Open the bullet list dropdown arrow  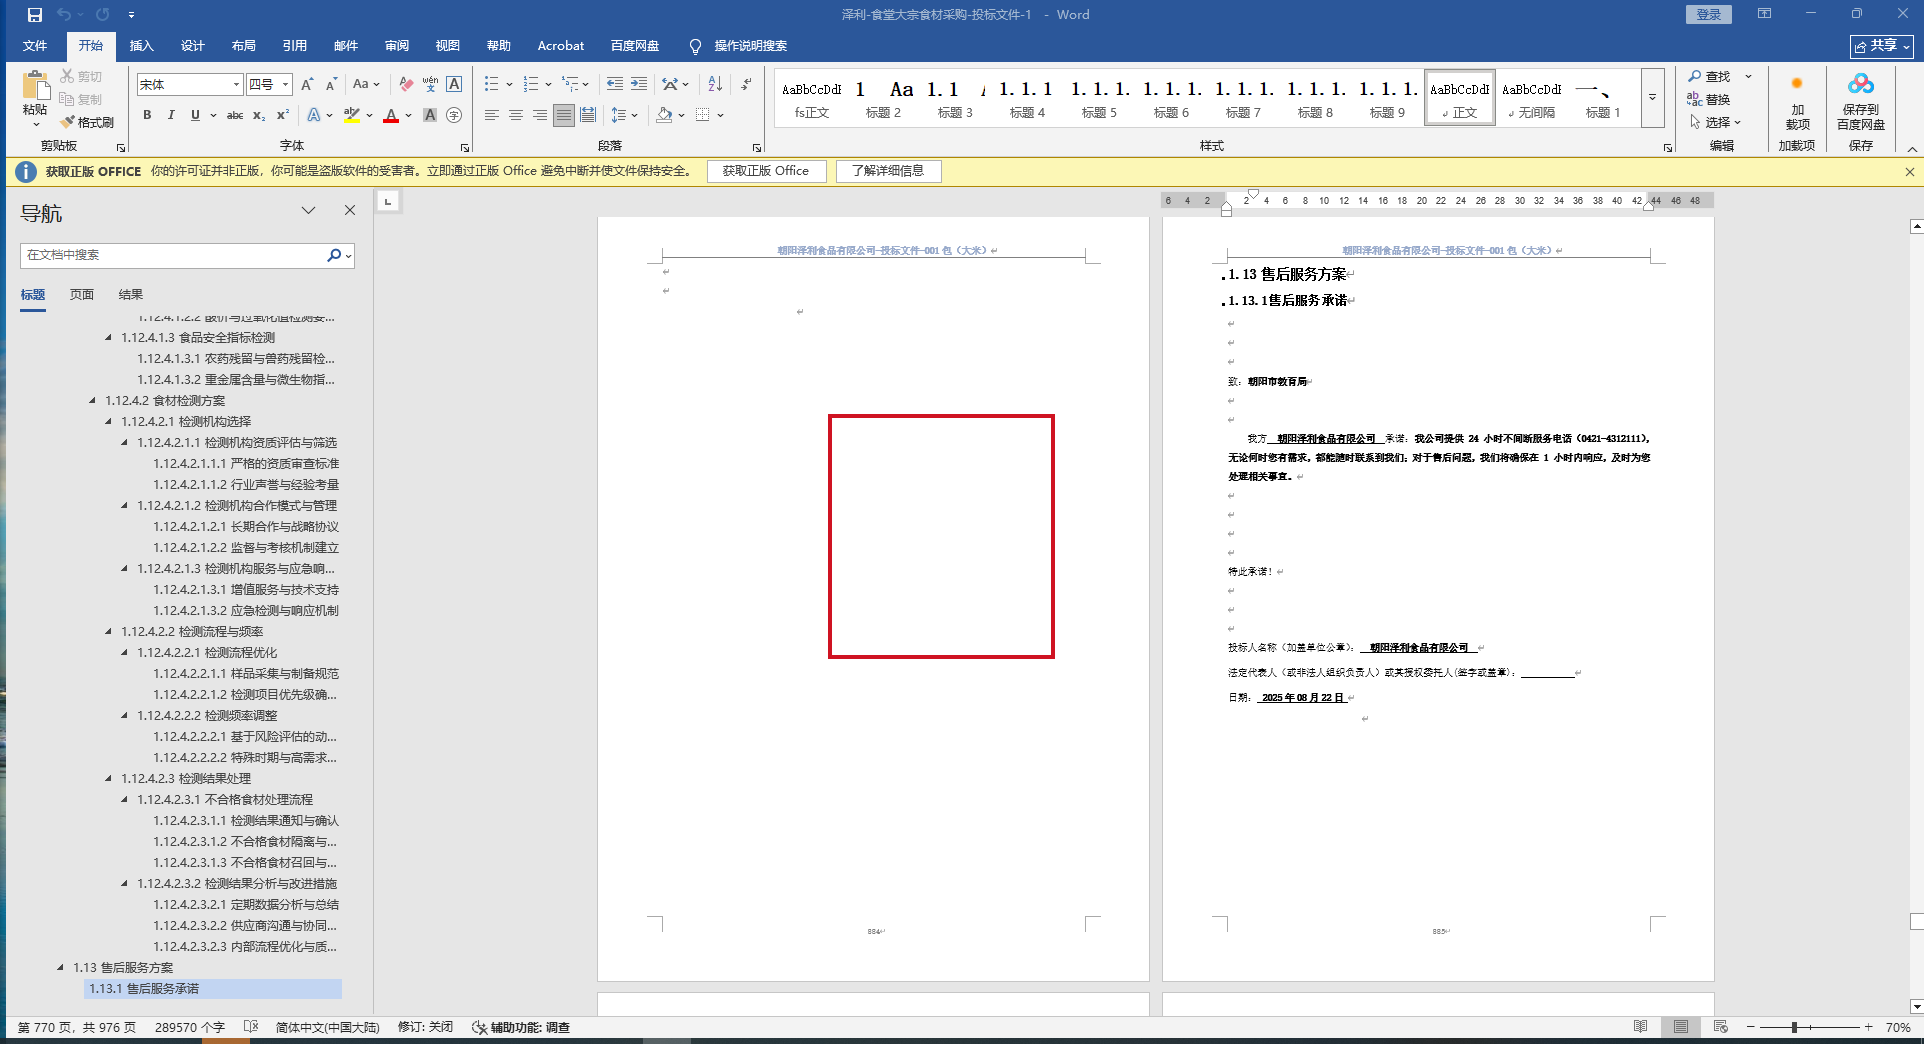[x=510, y=85]
